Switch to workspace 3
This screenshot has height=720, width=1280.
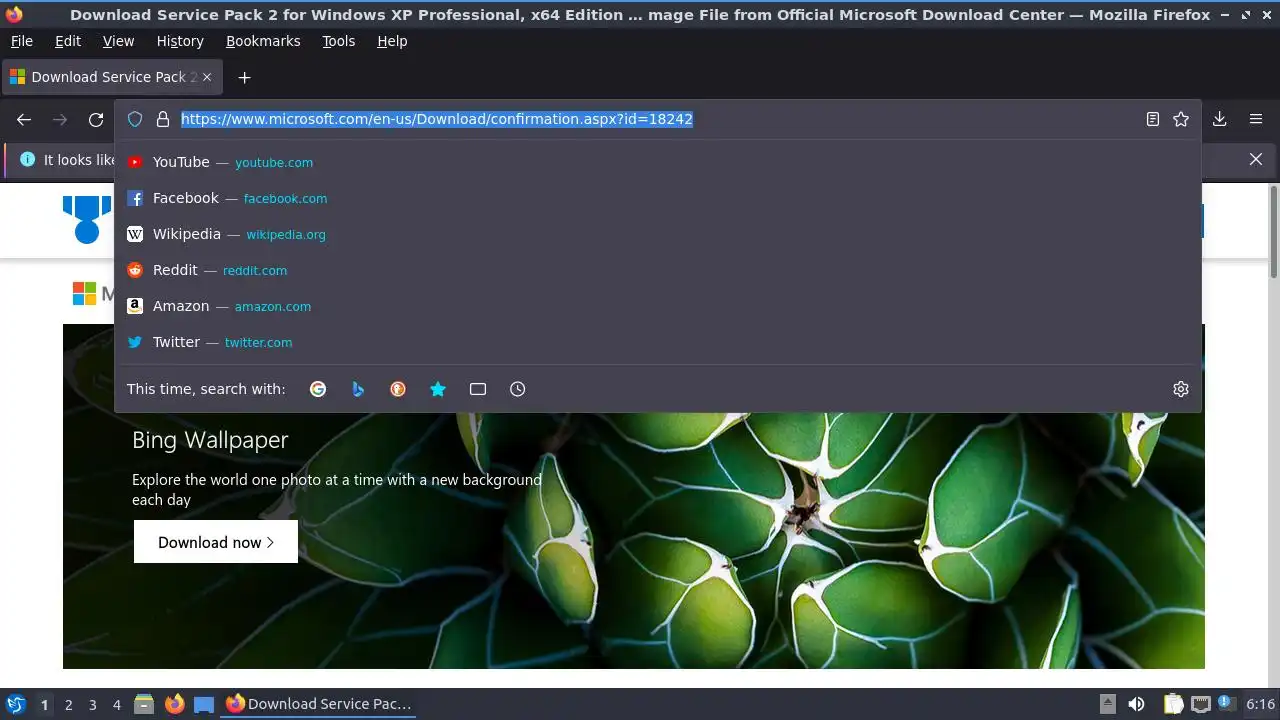pyautogui.click(x=93, y=705)
